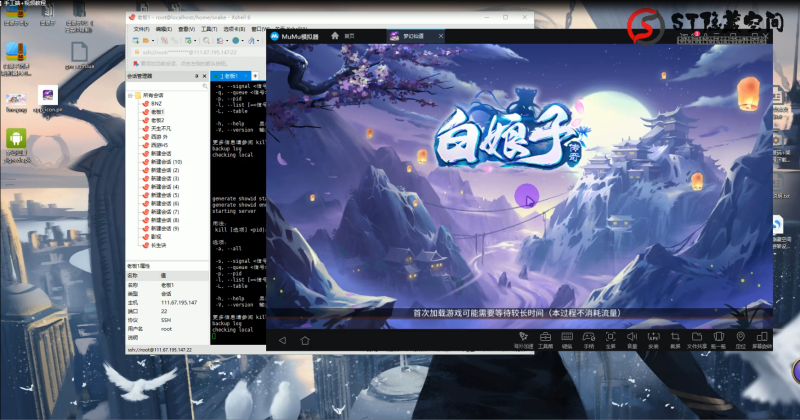Viewport: 800px width, 420px height.
Task: Open MuMu file sharing folder icon
Action: point(696,339)
